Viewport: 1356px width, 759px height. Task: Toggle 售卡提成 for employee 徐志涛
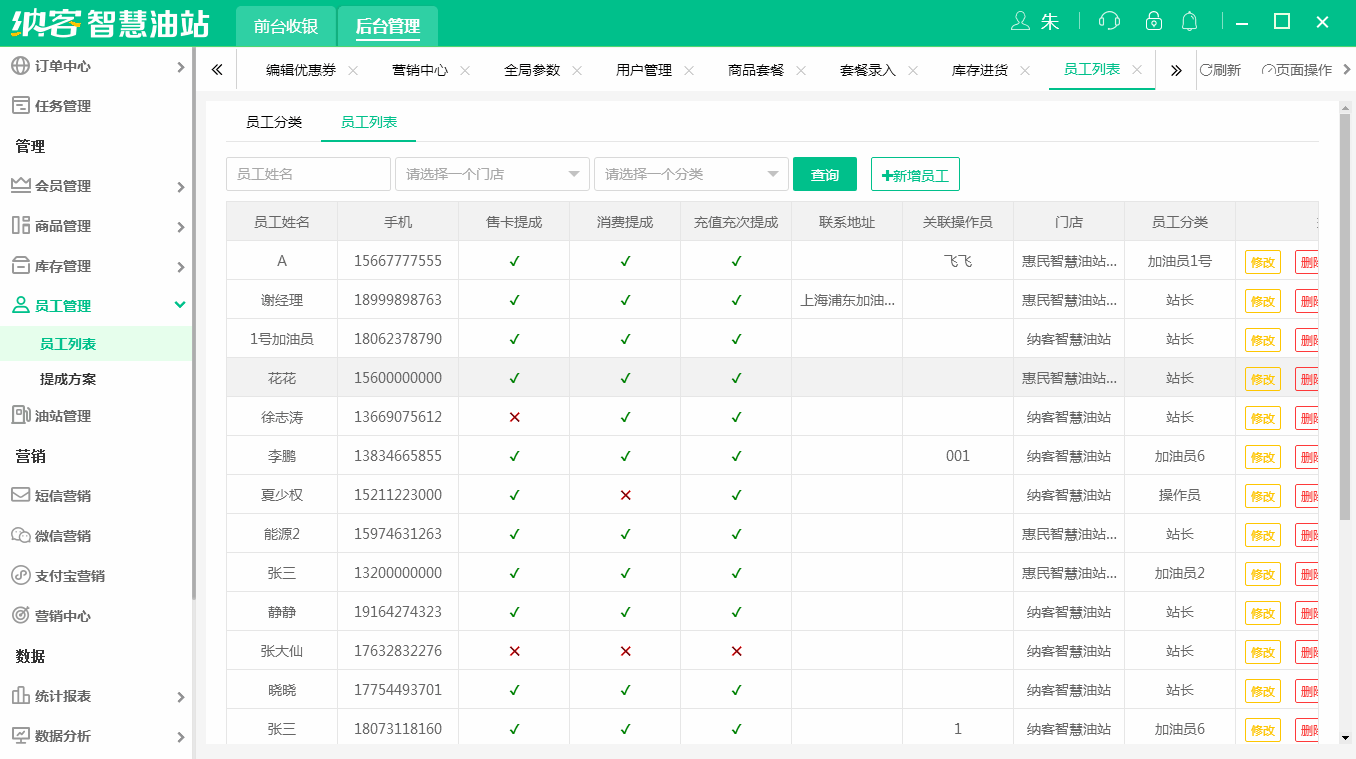514,417
